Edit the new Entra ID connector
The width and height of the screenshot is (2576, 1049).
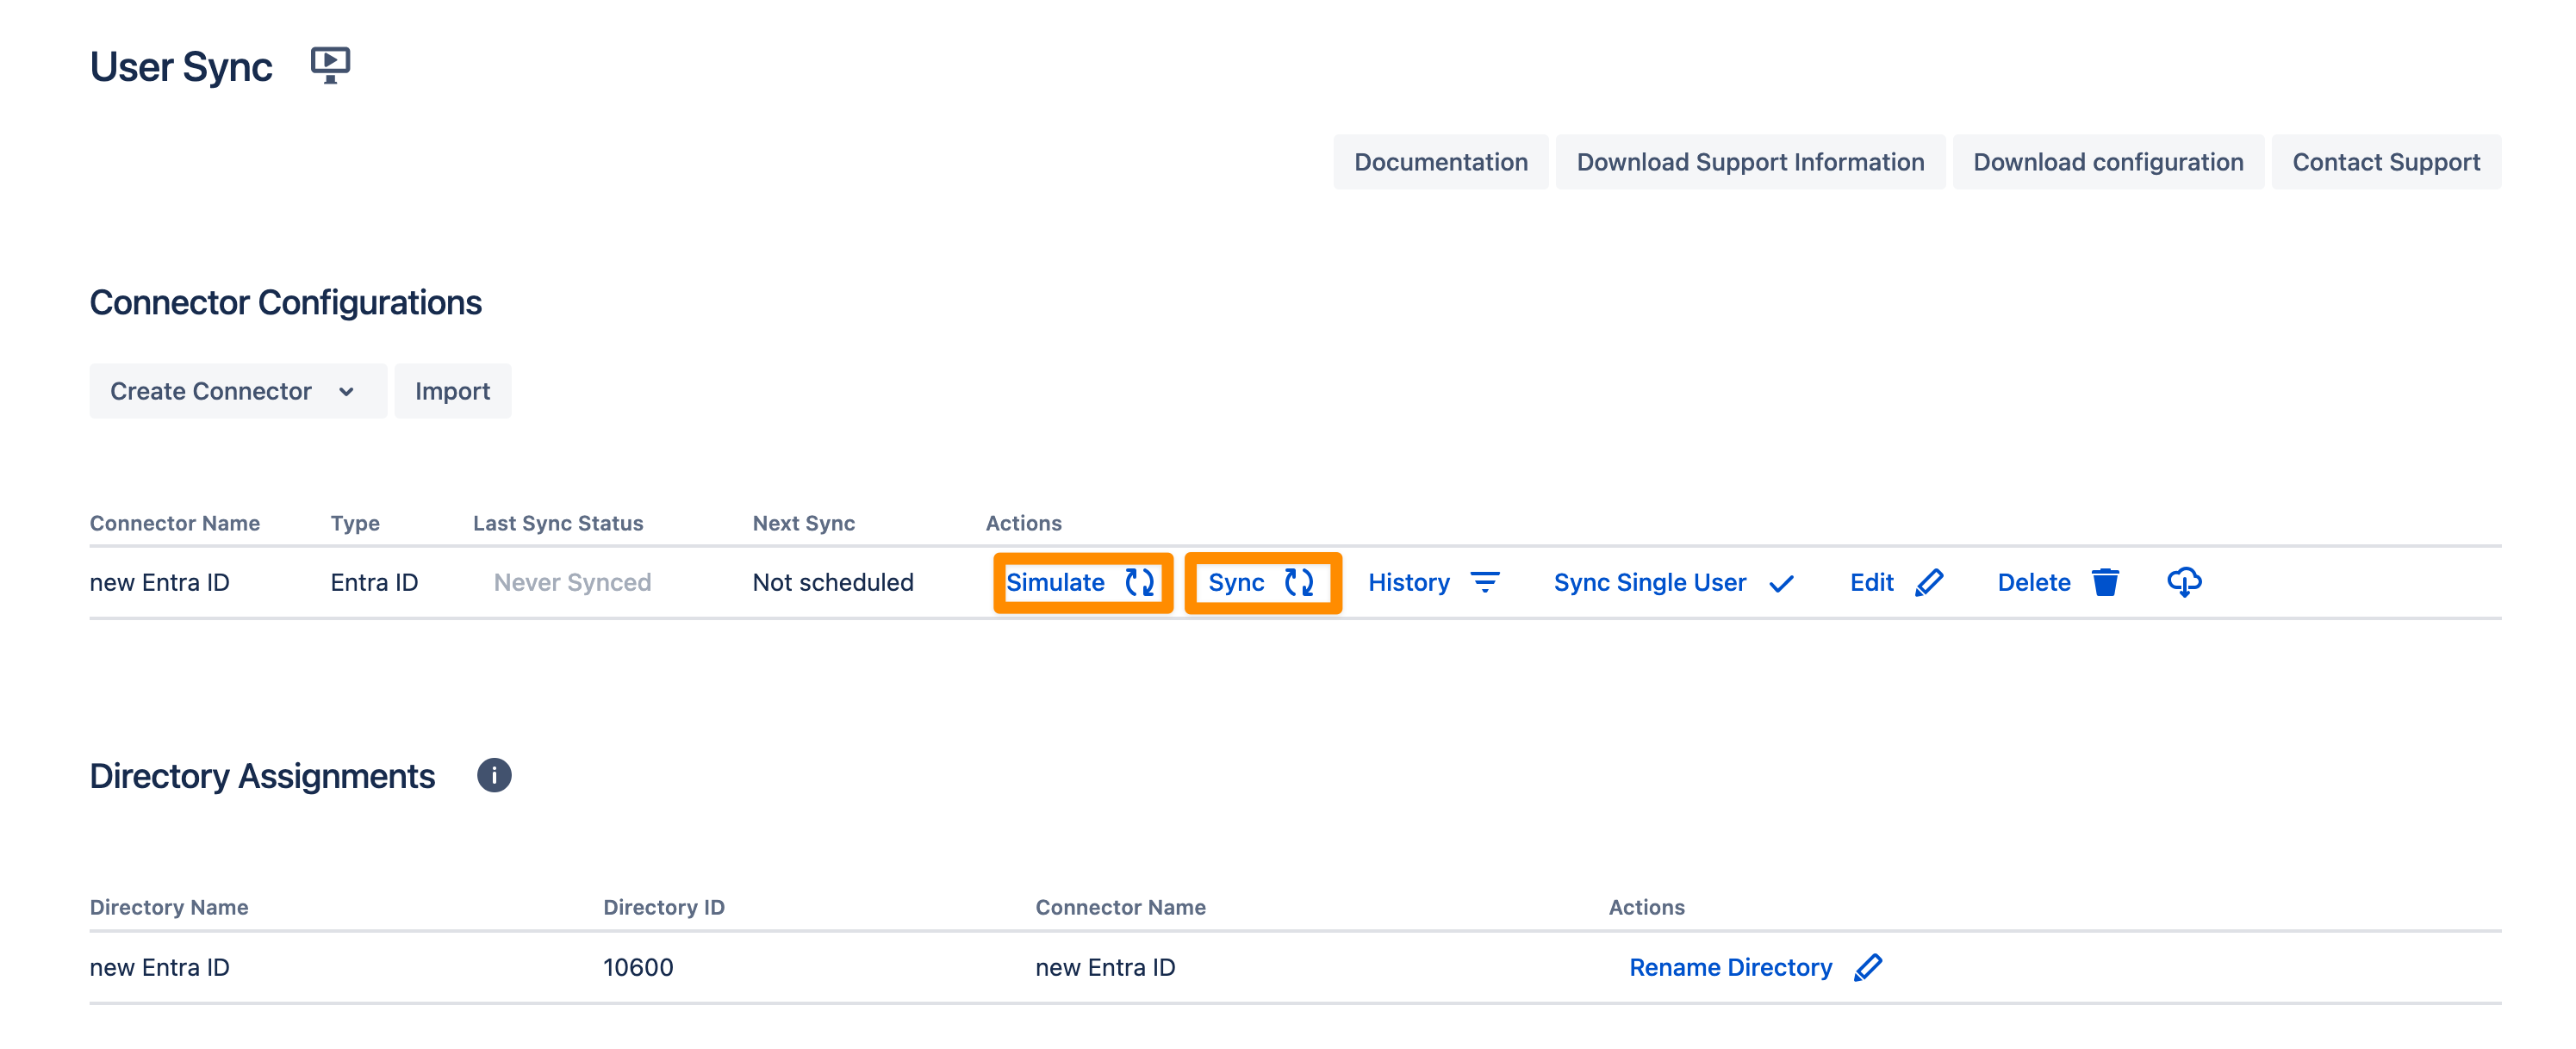pyautogui.click(x=1896, y=582)
